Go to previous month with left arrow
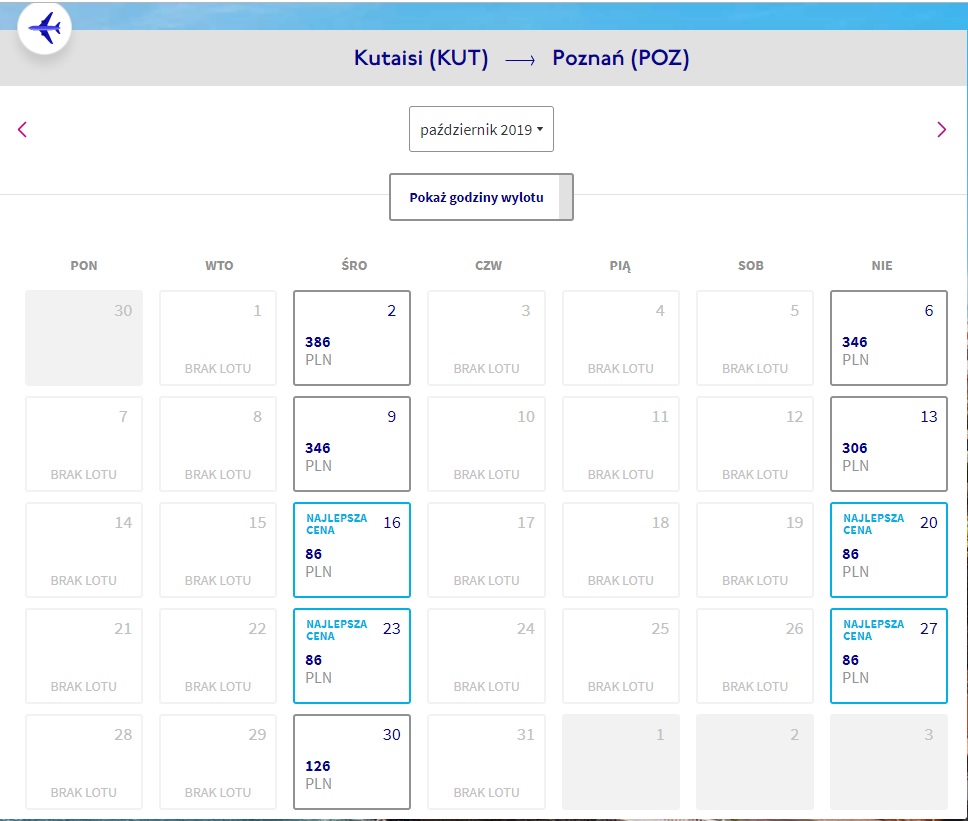 [22, 130]
